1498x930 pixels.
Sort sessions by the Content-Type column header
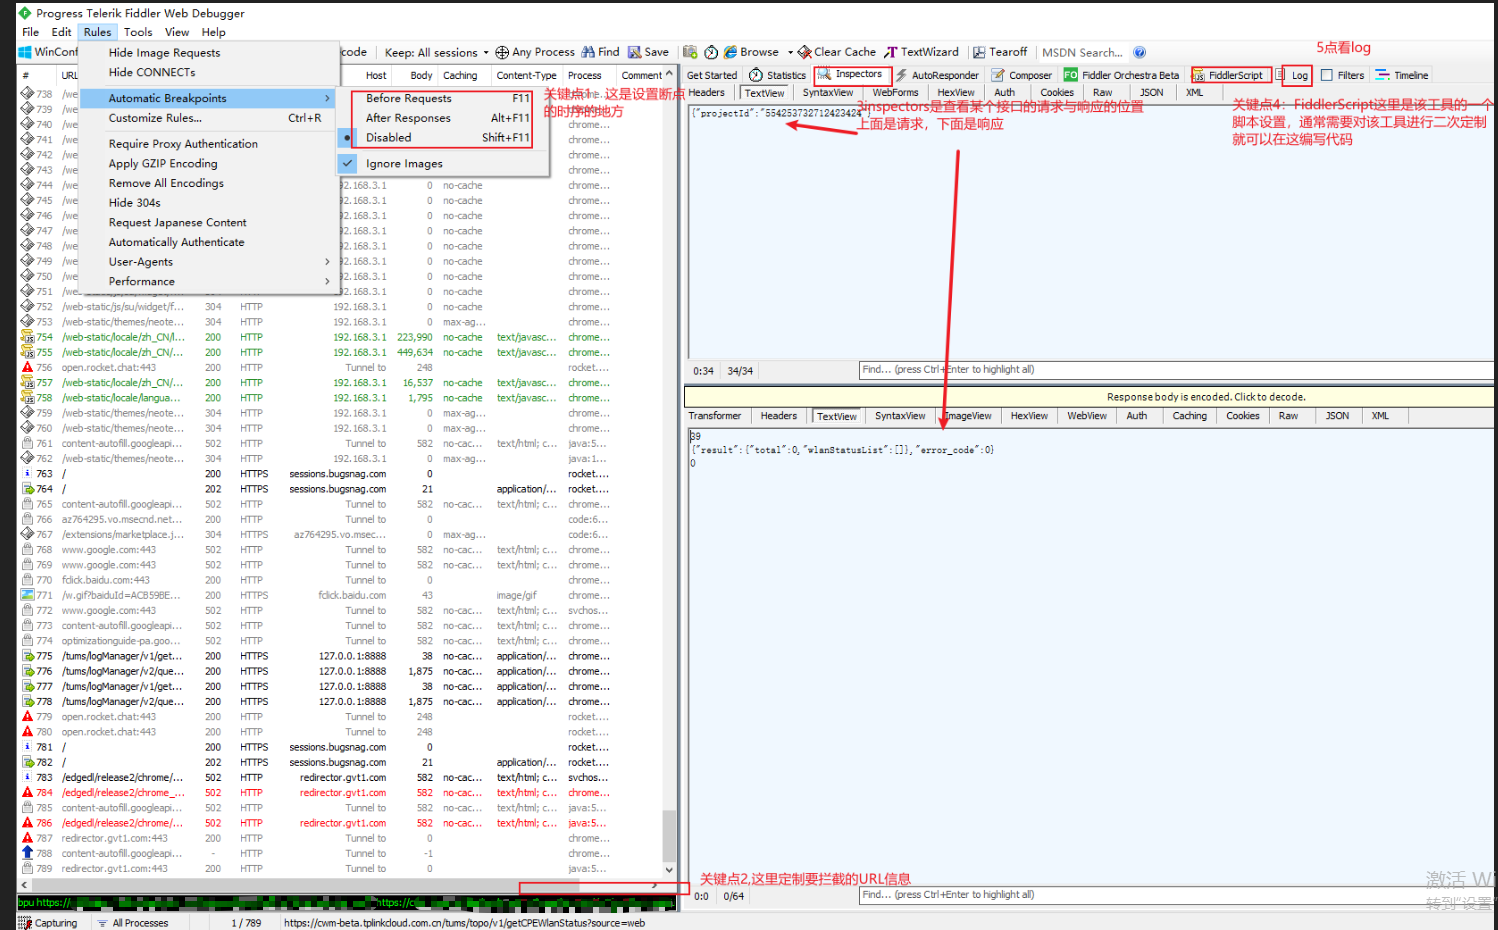point(526,75)
